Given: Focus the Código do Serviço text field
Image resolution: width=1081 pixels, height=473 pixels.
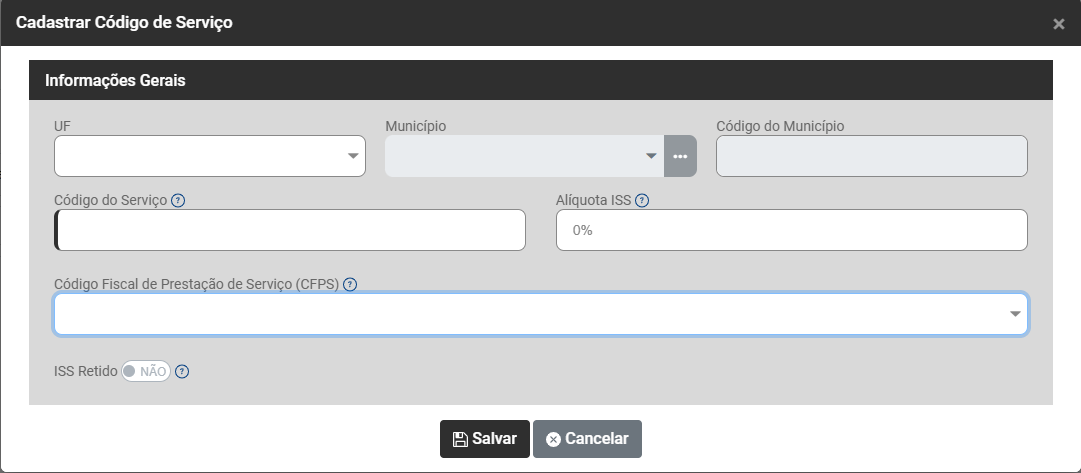Looking at the screenshot, I should click(290, 230).
